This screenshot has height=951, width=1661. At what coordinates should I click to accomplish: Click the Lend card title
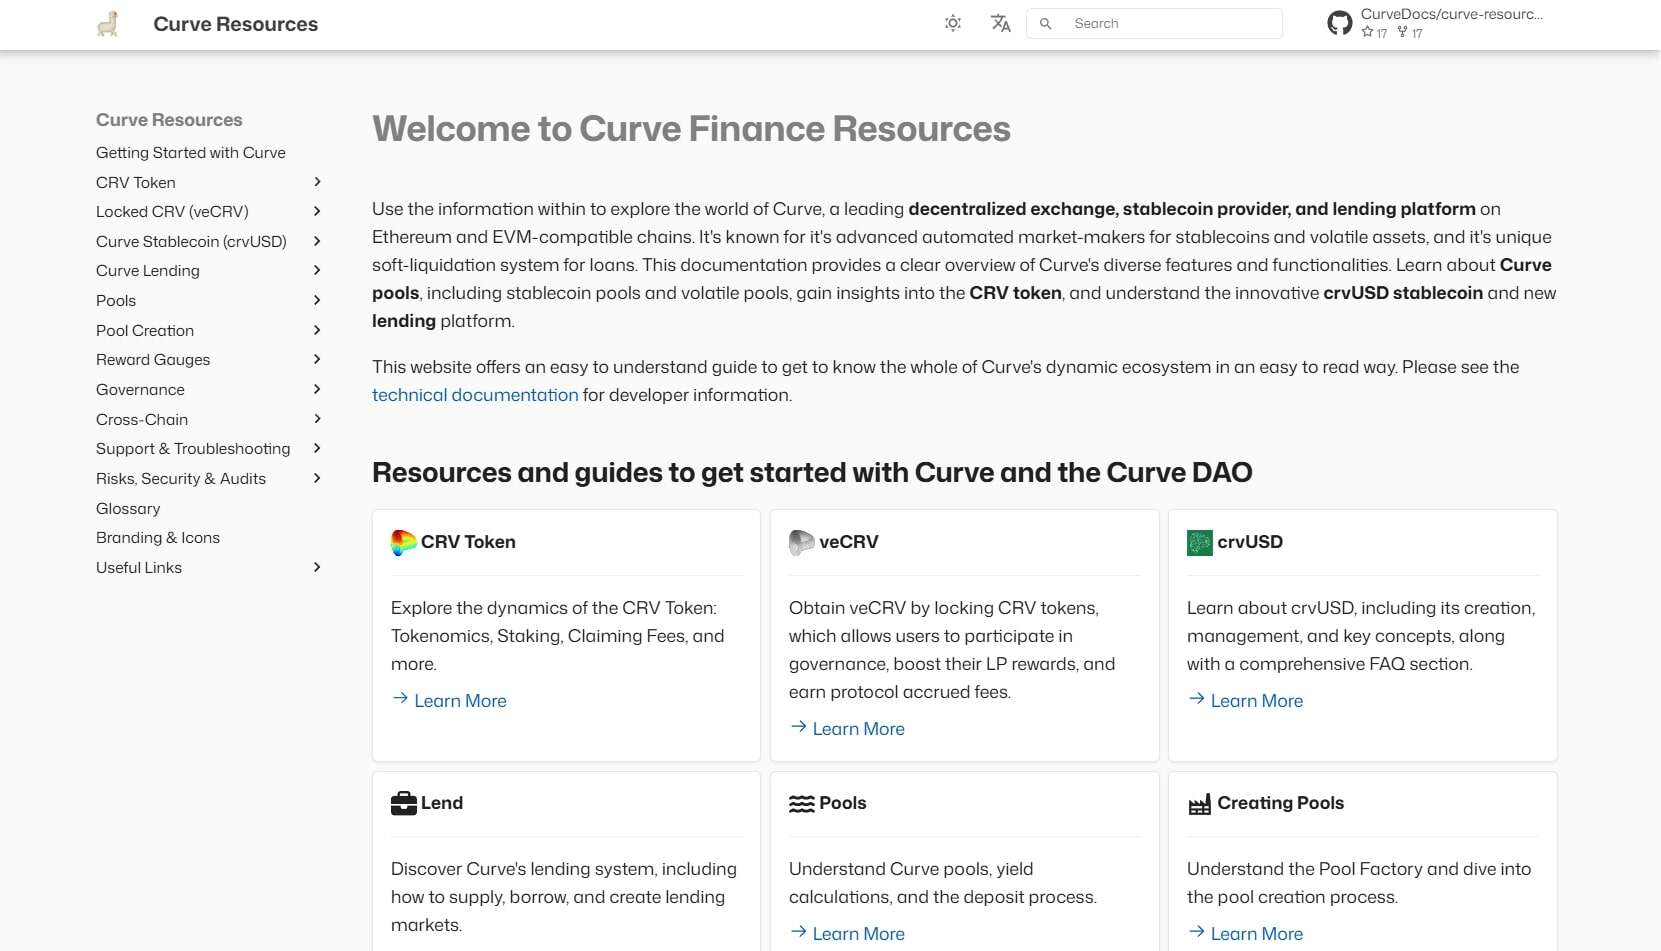(442, 803)
